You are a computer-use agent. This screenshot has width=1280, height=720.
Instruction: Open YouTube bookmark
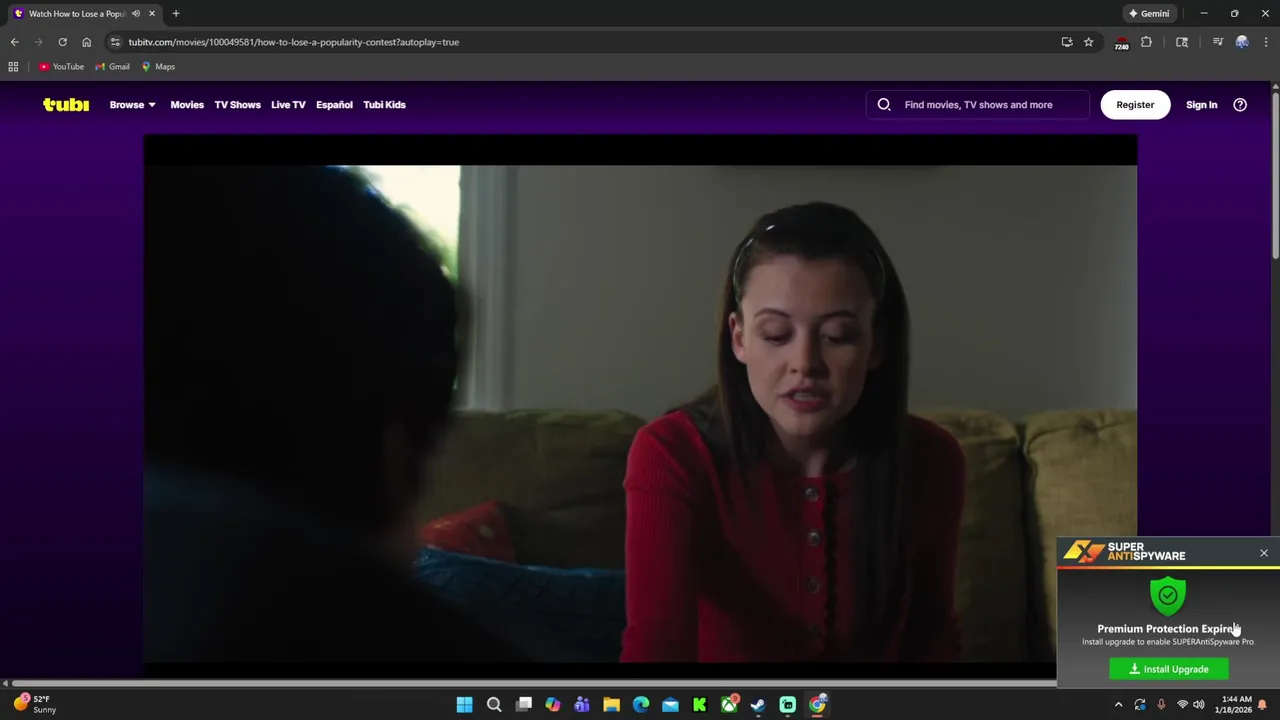coord(61,67)
